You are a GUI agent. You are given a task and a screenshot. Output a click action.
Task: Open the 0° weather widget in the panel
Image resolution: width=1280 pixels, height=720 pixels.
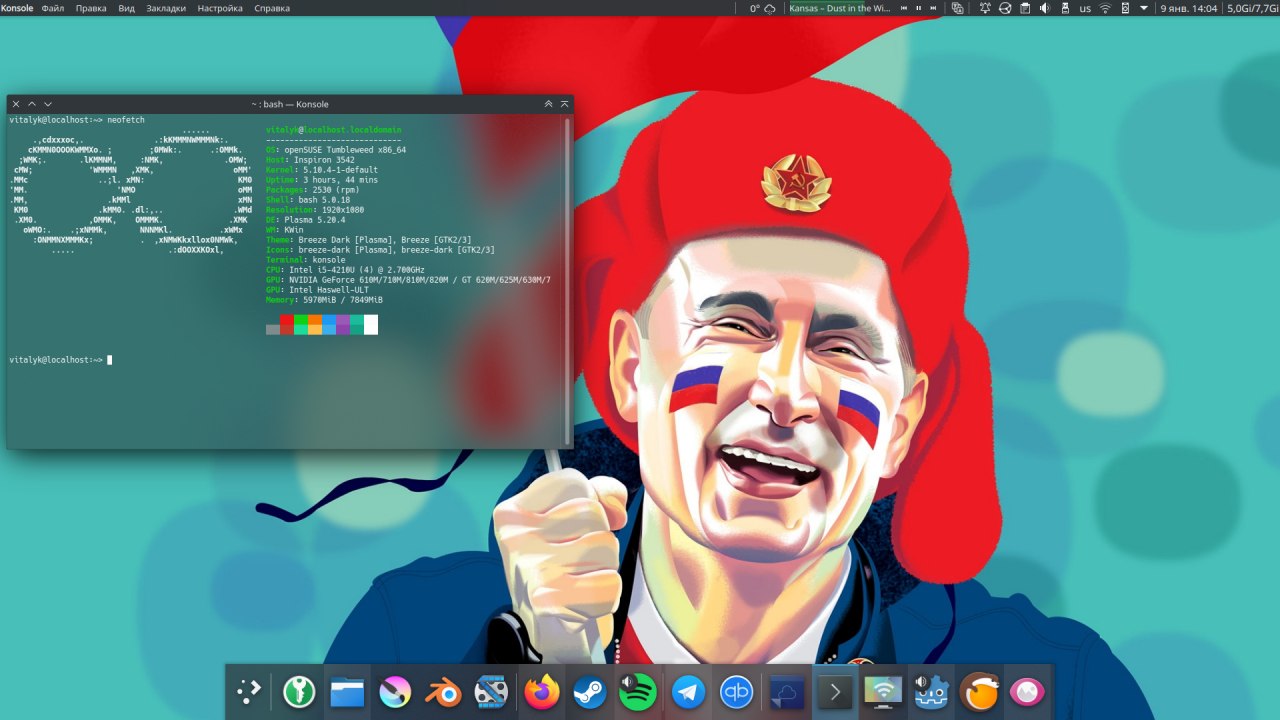(764, 8)
